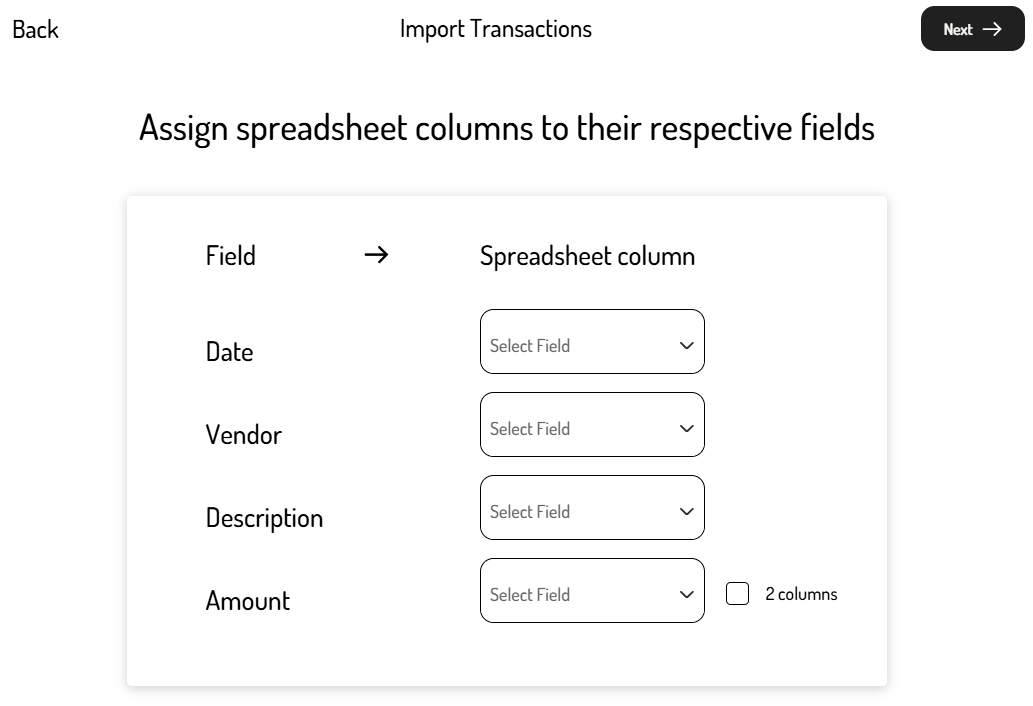This screenshot has height=706, width=1033.
Task: Click the Date field label
Action: click(x=229, y=352)
